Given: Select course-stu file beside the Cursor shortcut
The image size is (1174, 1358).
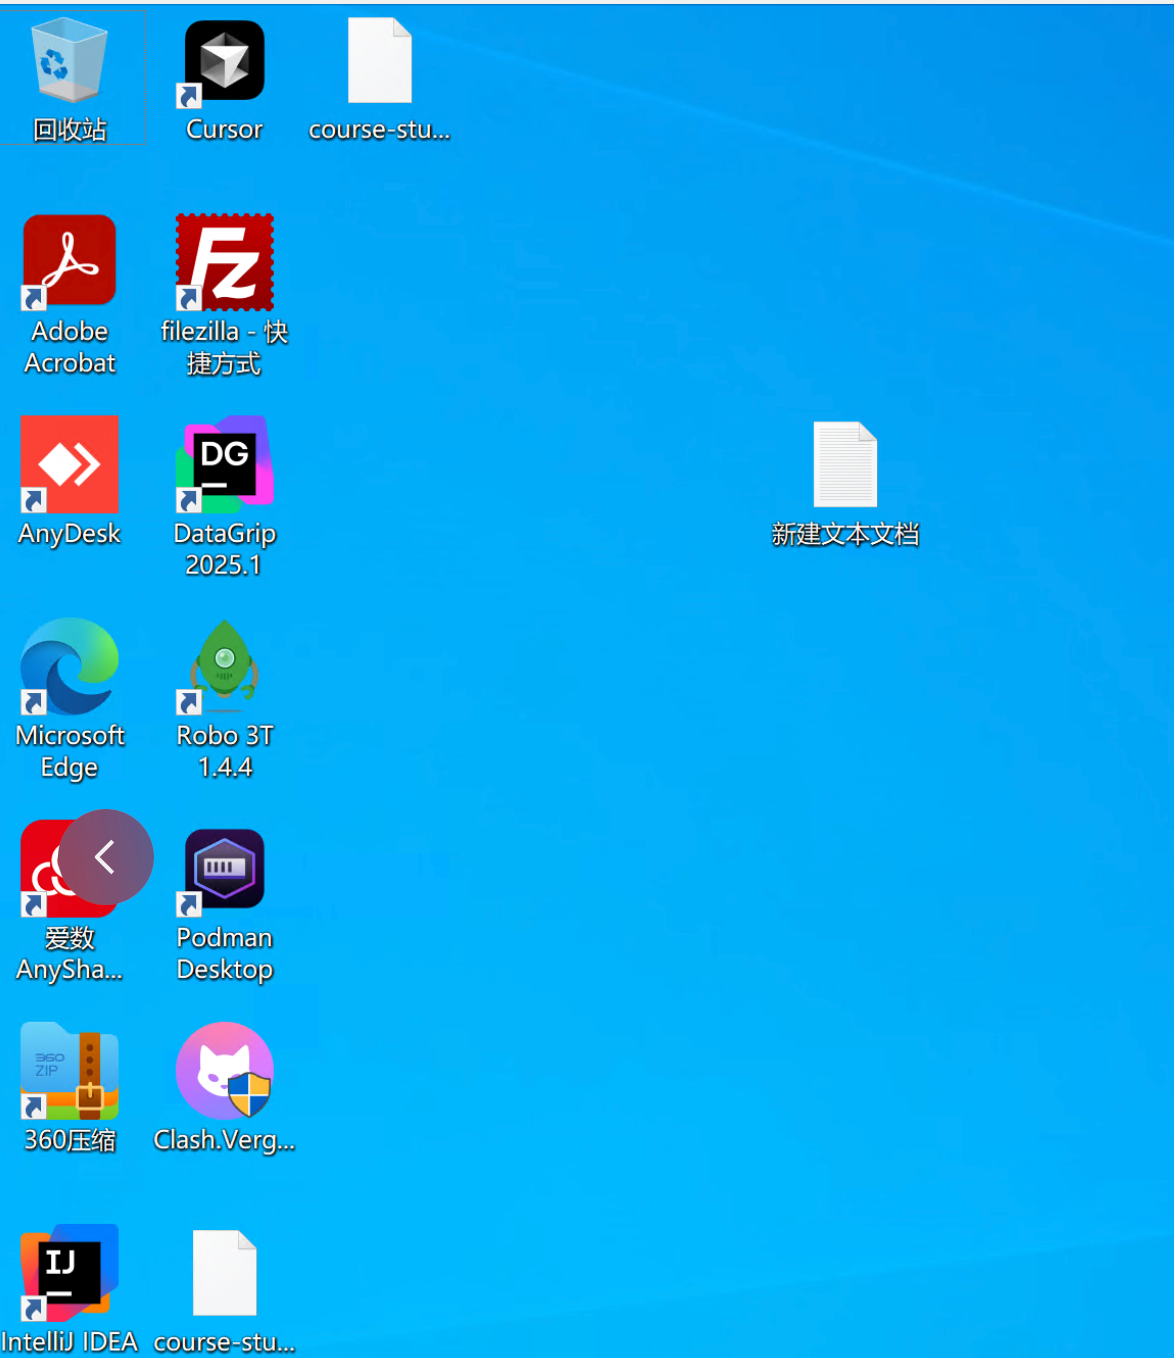Looking at the screenshot, I should [379, 62].
